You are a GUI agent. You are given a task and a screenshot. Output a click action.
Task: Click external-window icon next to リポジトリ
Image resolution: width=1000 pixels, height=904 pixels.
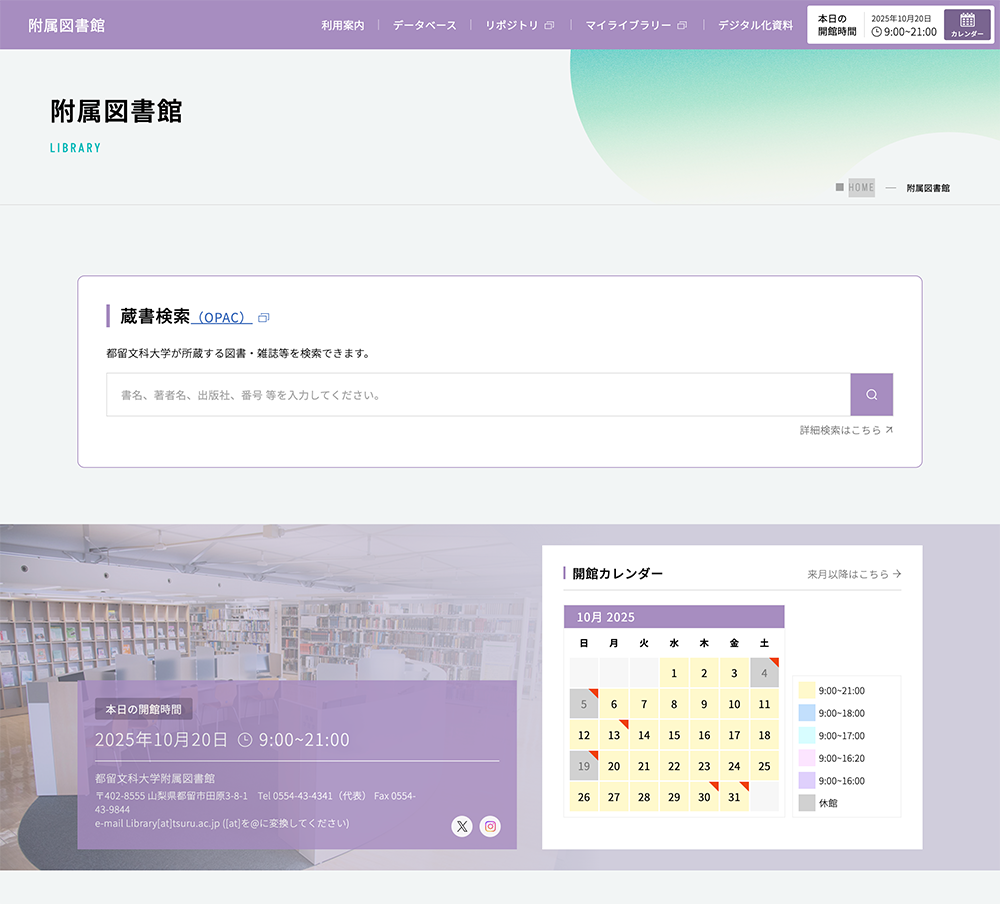coord(549,26)
